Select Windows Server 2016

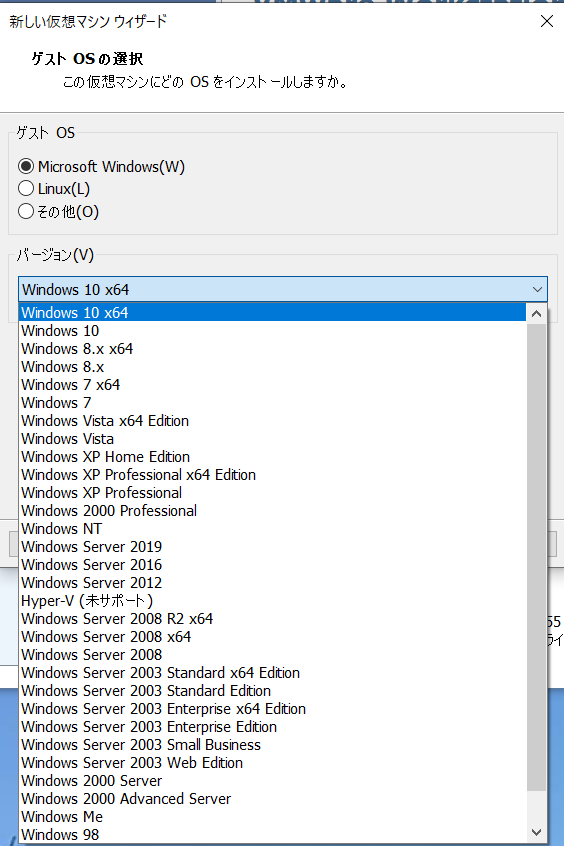pyautogui.click(x=273, y=564)
